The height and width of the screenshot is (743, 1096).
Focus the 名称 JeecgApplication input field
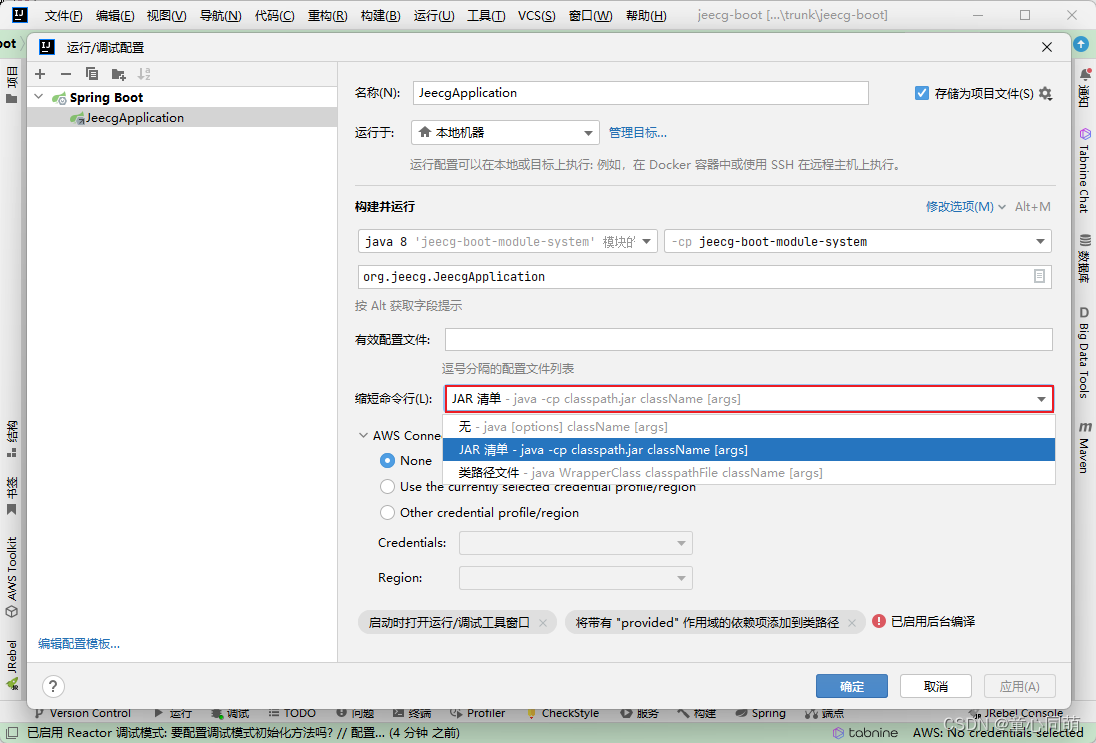[x=640, y=93]
